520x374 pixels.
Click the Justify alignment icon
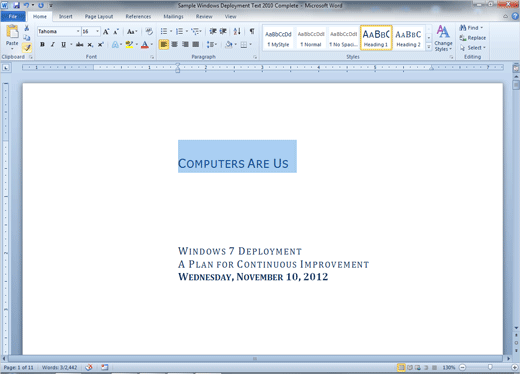196,44
